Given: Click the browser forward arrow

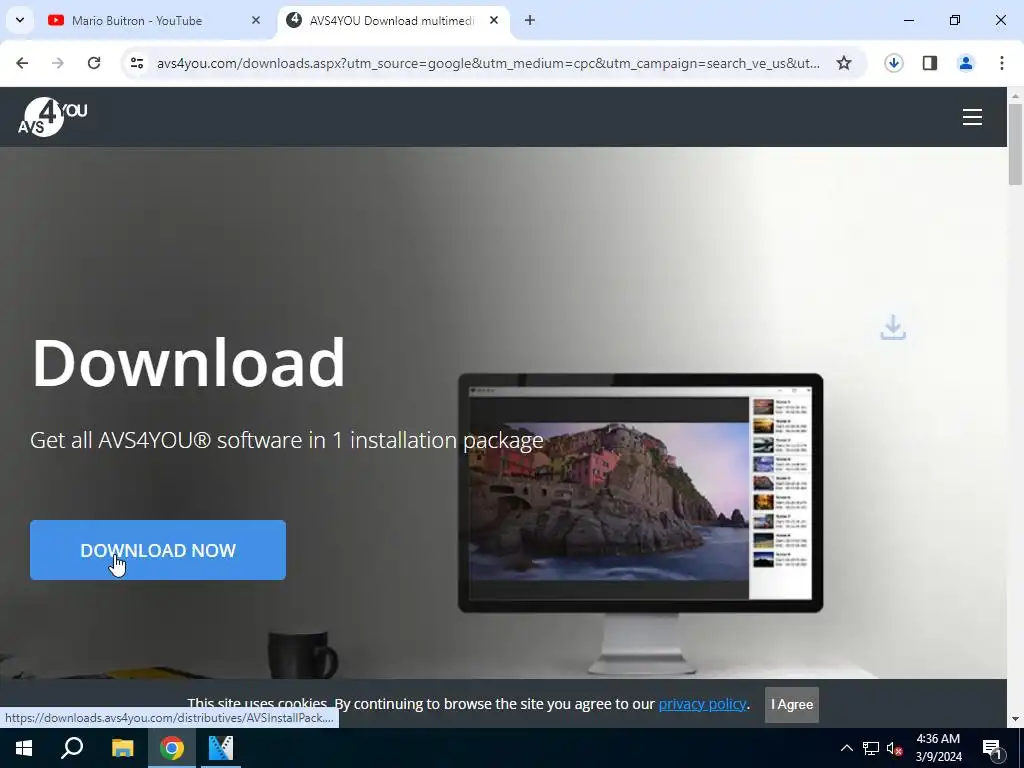Looking at the screenshot, I should (58, 63).
